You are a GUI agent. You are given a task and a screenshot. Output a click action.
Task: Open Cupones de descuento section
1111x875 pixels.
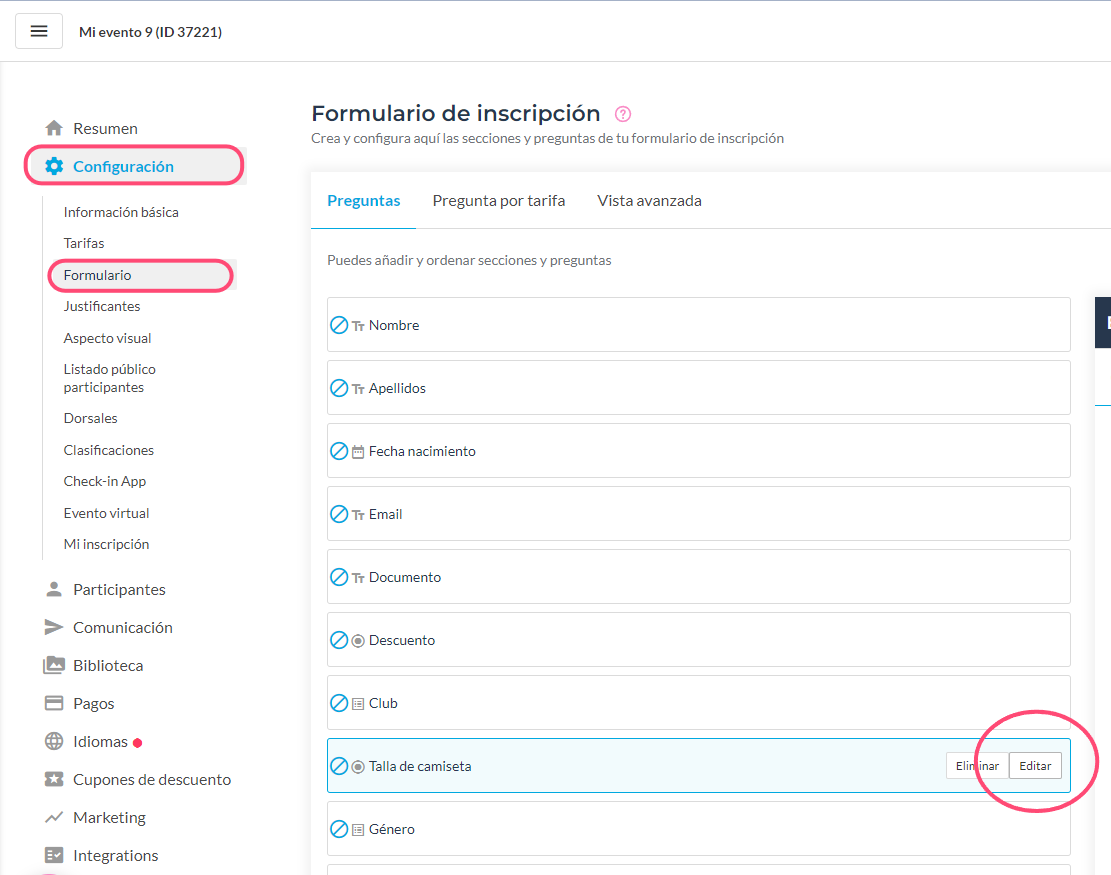click(151, 779)
